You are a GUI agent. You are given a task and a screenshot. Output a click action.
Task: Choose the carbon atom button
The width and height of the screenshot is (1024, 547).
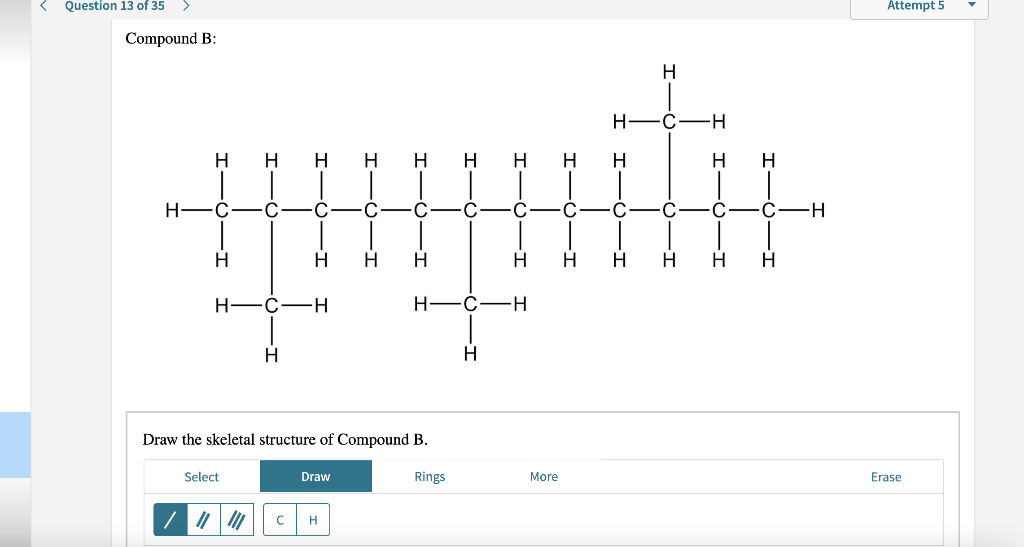point(280,520)
